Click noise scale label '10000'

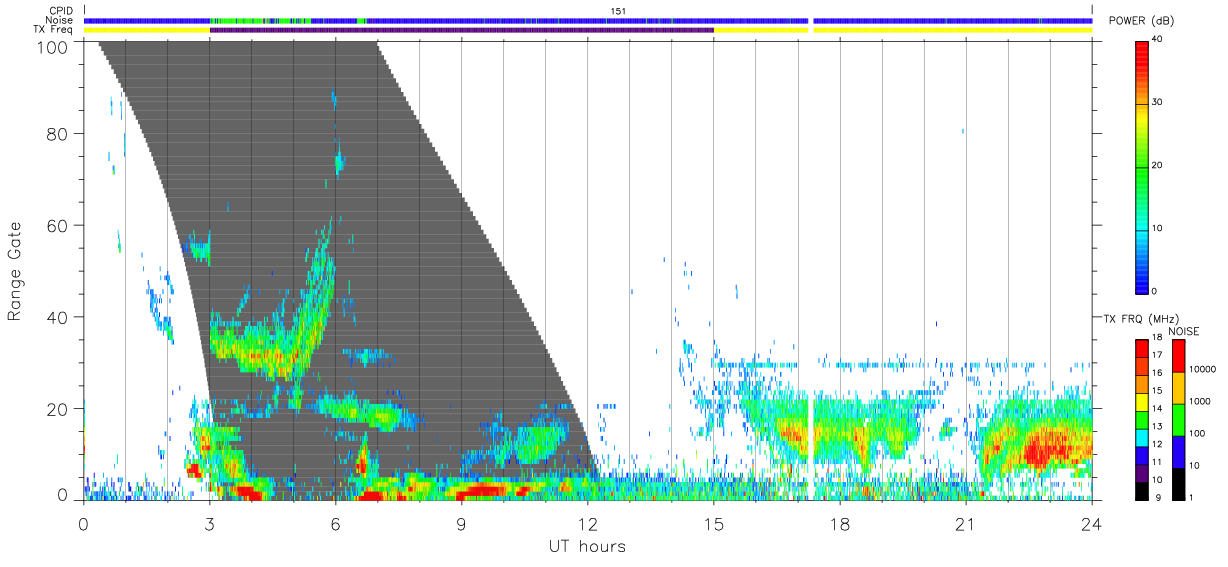1200,369
